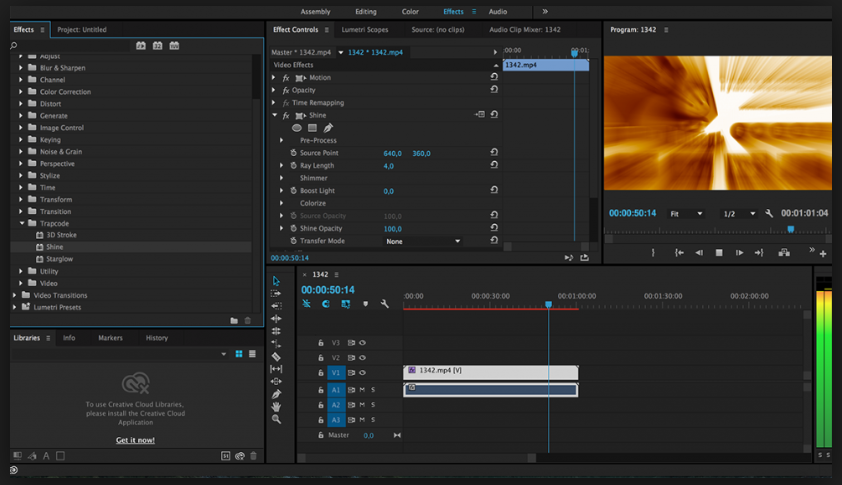Image resolution: width=842 pixels, height=485 pixels.
Task: Open the Fit zoom level dropdown
Action: pos(686,214)
